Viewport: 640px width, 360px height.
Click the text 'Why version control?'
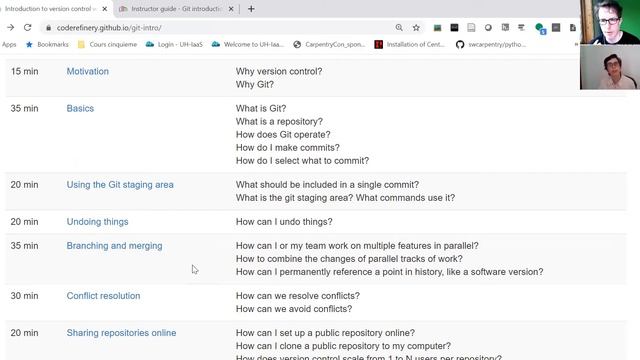[279, 71]
